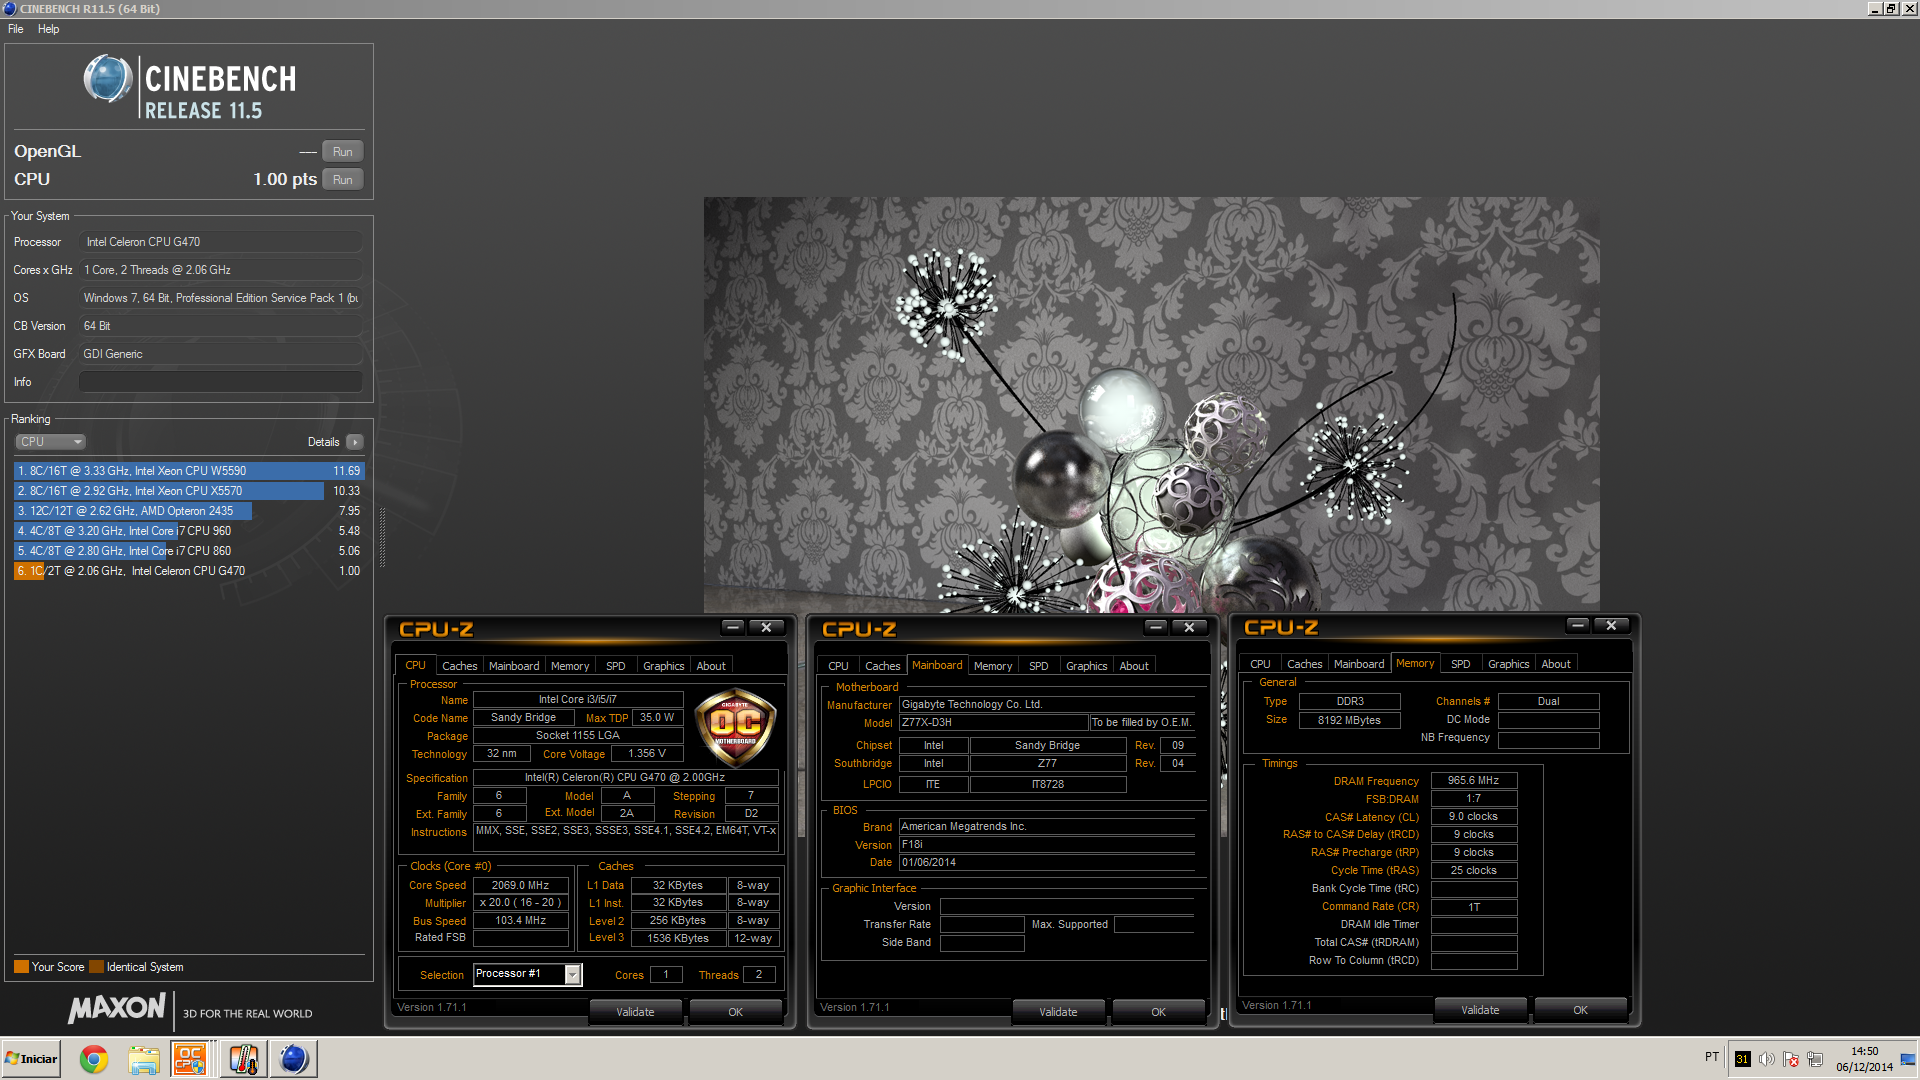Open SPD tab in first CPU-Z window

tap(616, 666)
